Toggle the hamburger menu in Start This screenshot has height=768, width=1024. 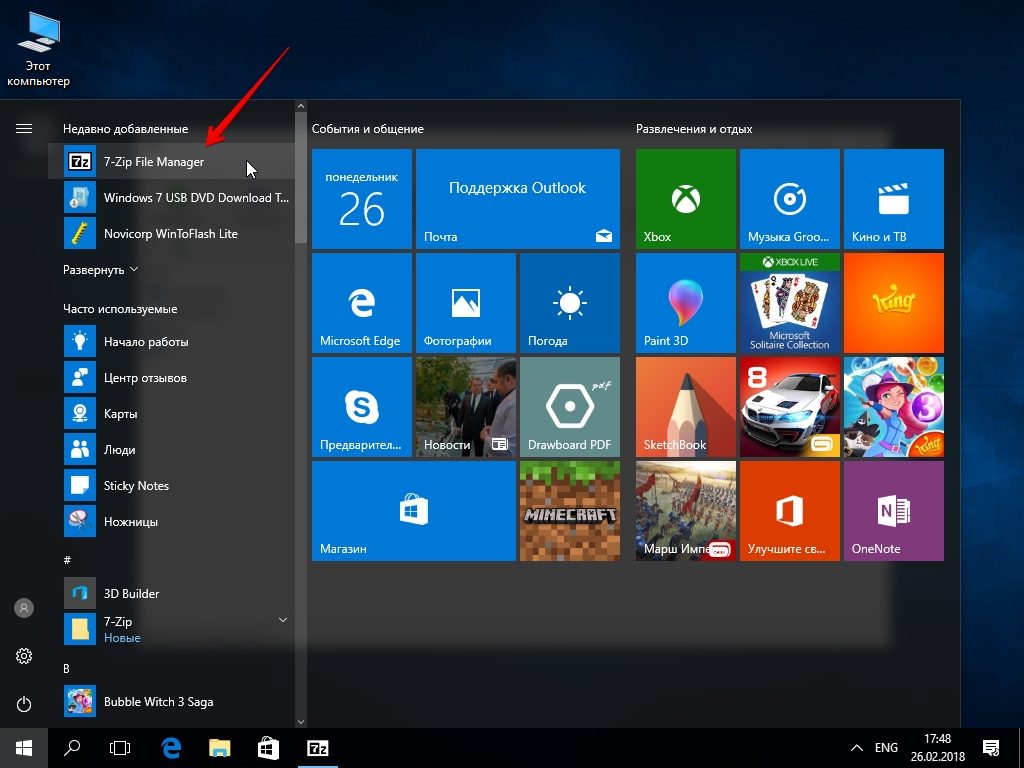tap(24, 129)
